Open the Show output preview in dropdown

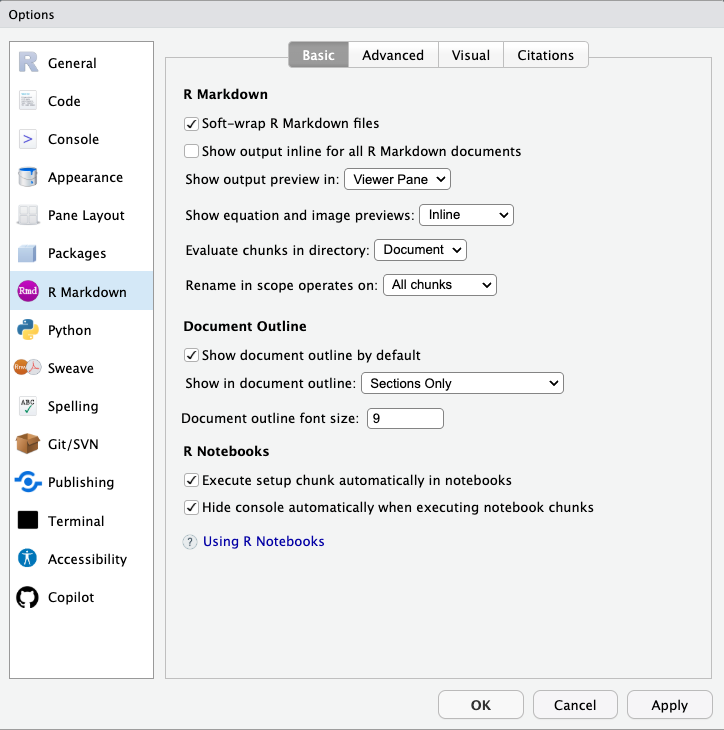coord(397,180)
